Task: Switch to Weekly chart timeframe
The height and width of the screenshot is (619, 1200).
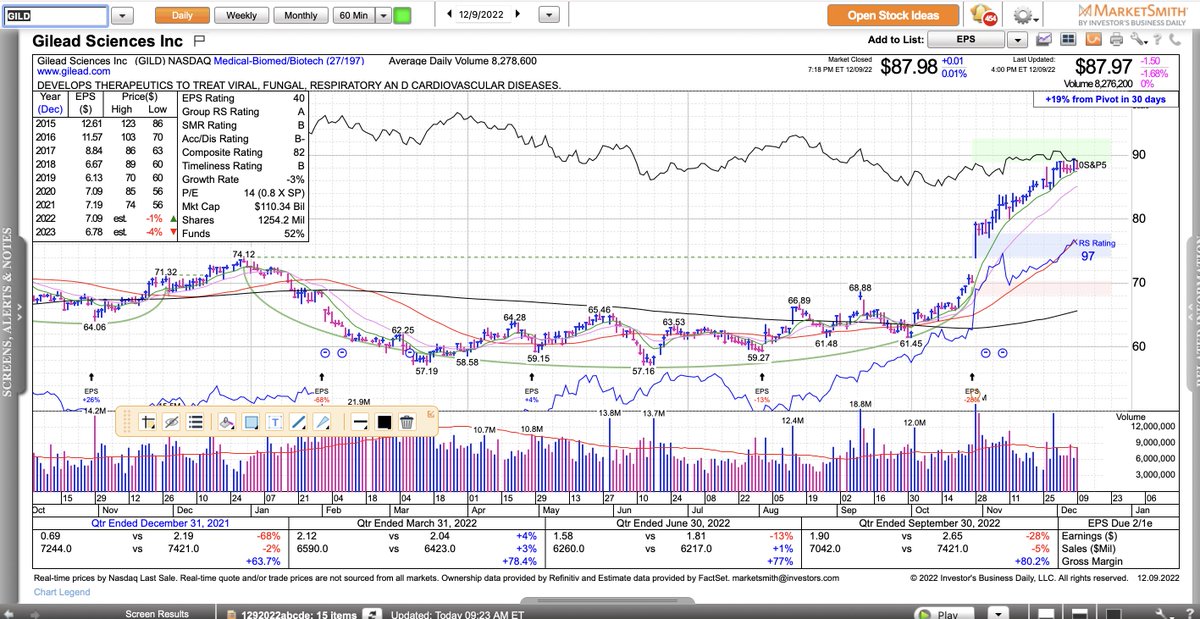Action: point(241,16)
